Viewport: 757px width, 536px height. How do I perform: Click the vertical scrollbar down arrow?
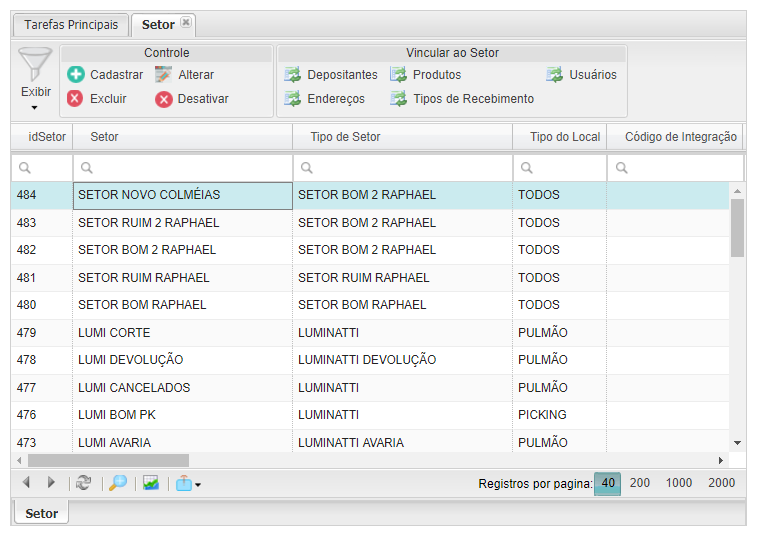coord(737,442)
